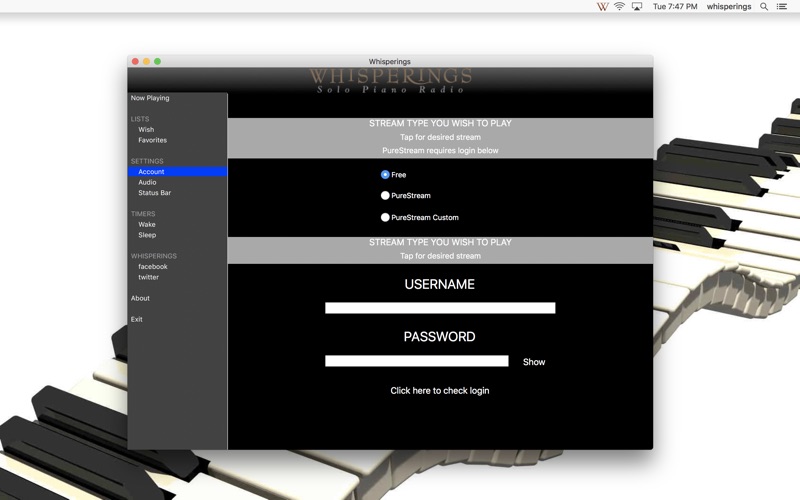
Task: Minimize the Whisperings window with yellow button
Action: pos(146,61)
